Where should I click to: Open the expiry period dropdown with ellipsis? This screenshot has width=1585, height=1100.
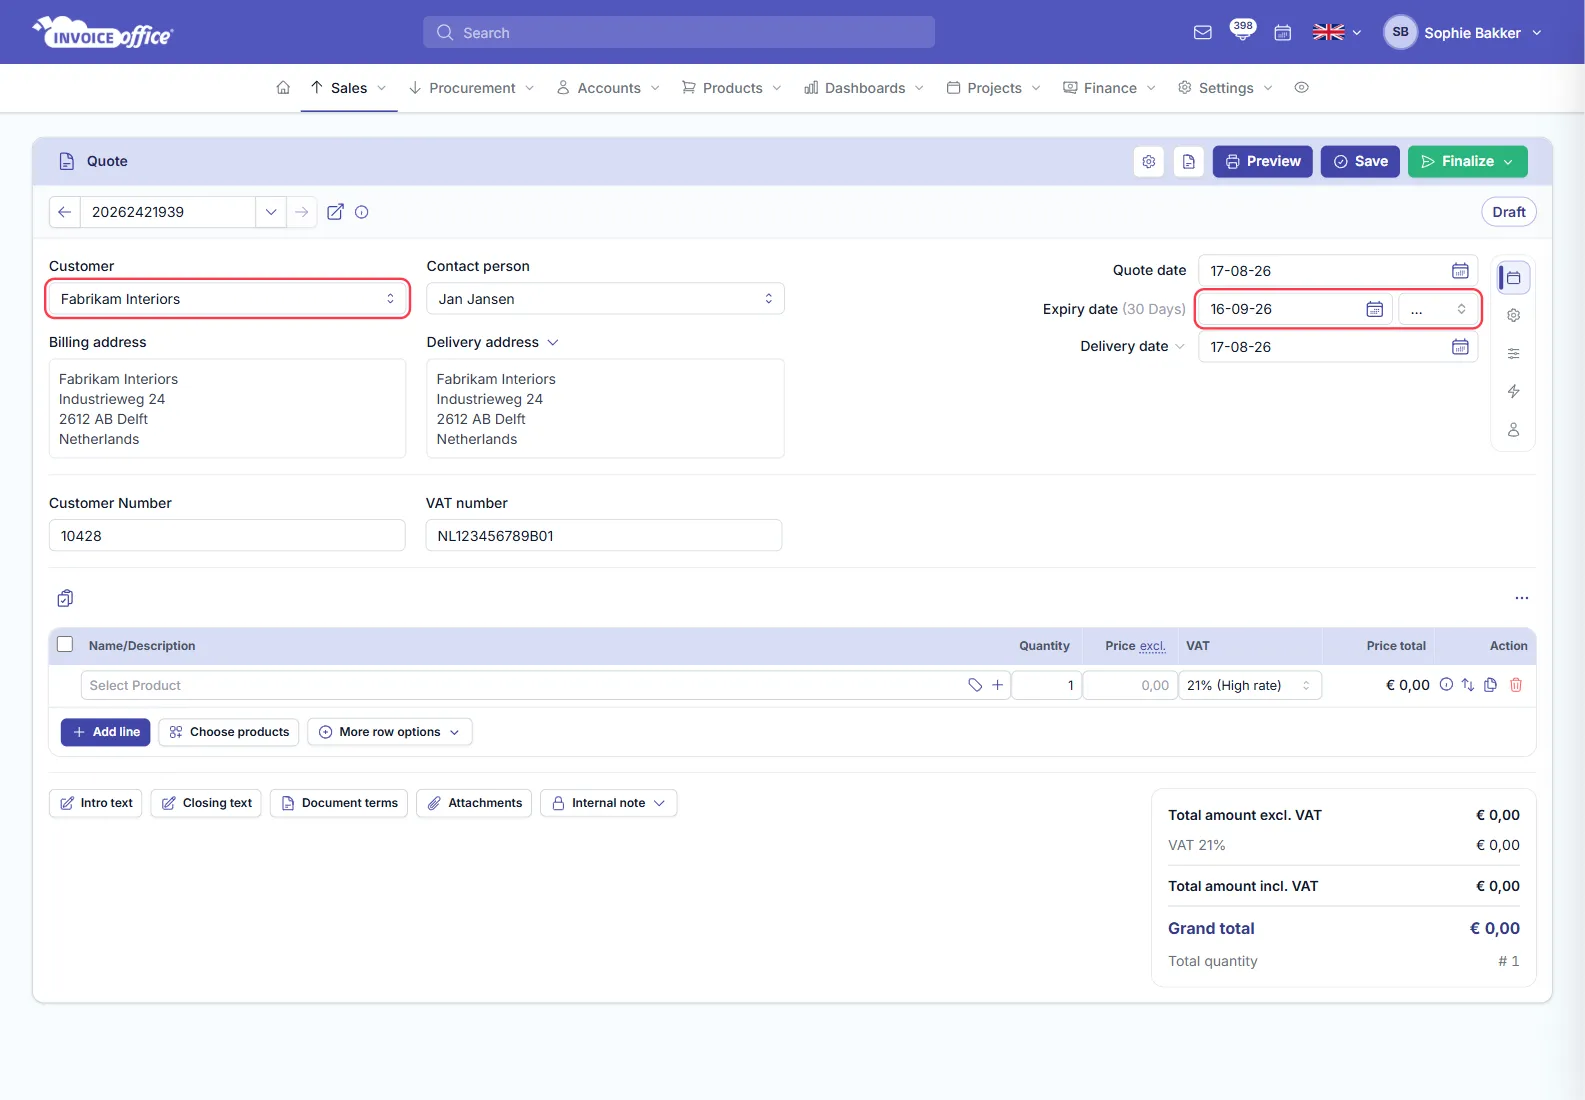click(1438, 309)
